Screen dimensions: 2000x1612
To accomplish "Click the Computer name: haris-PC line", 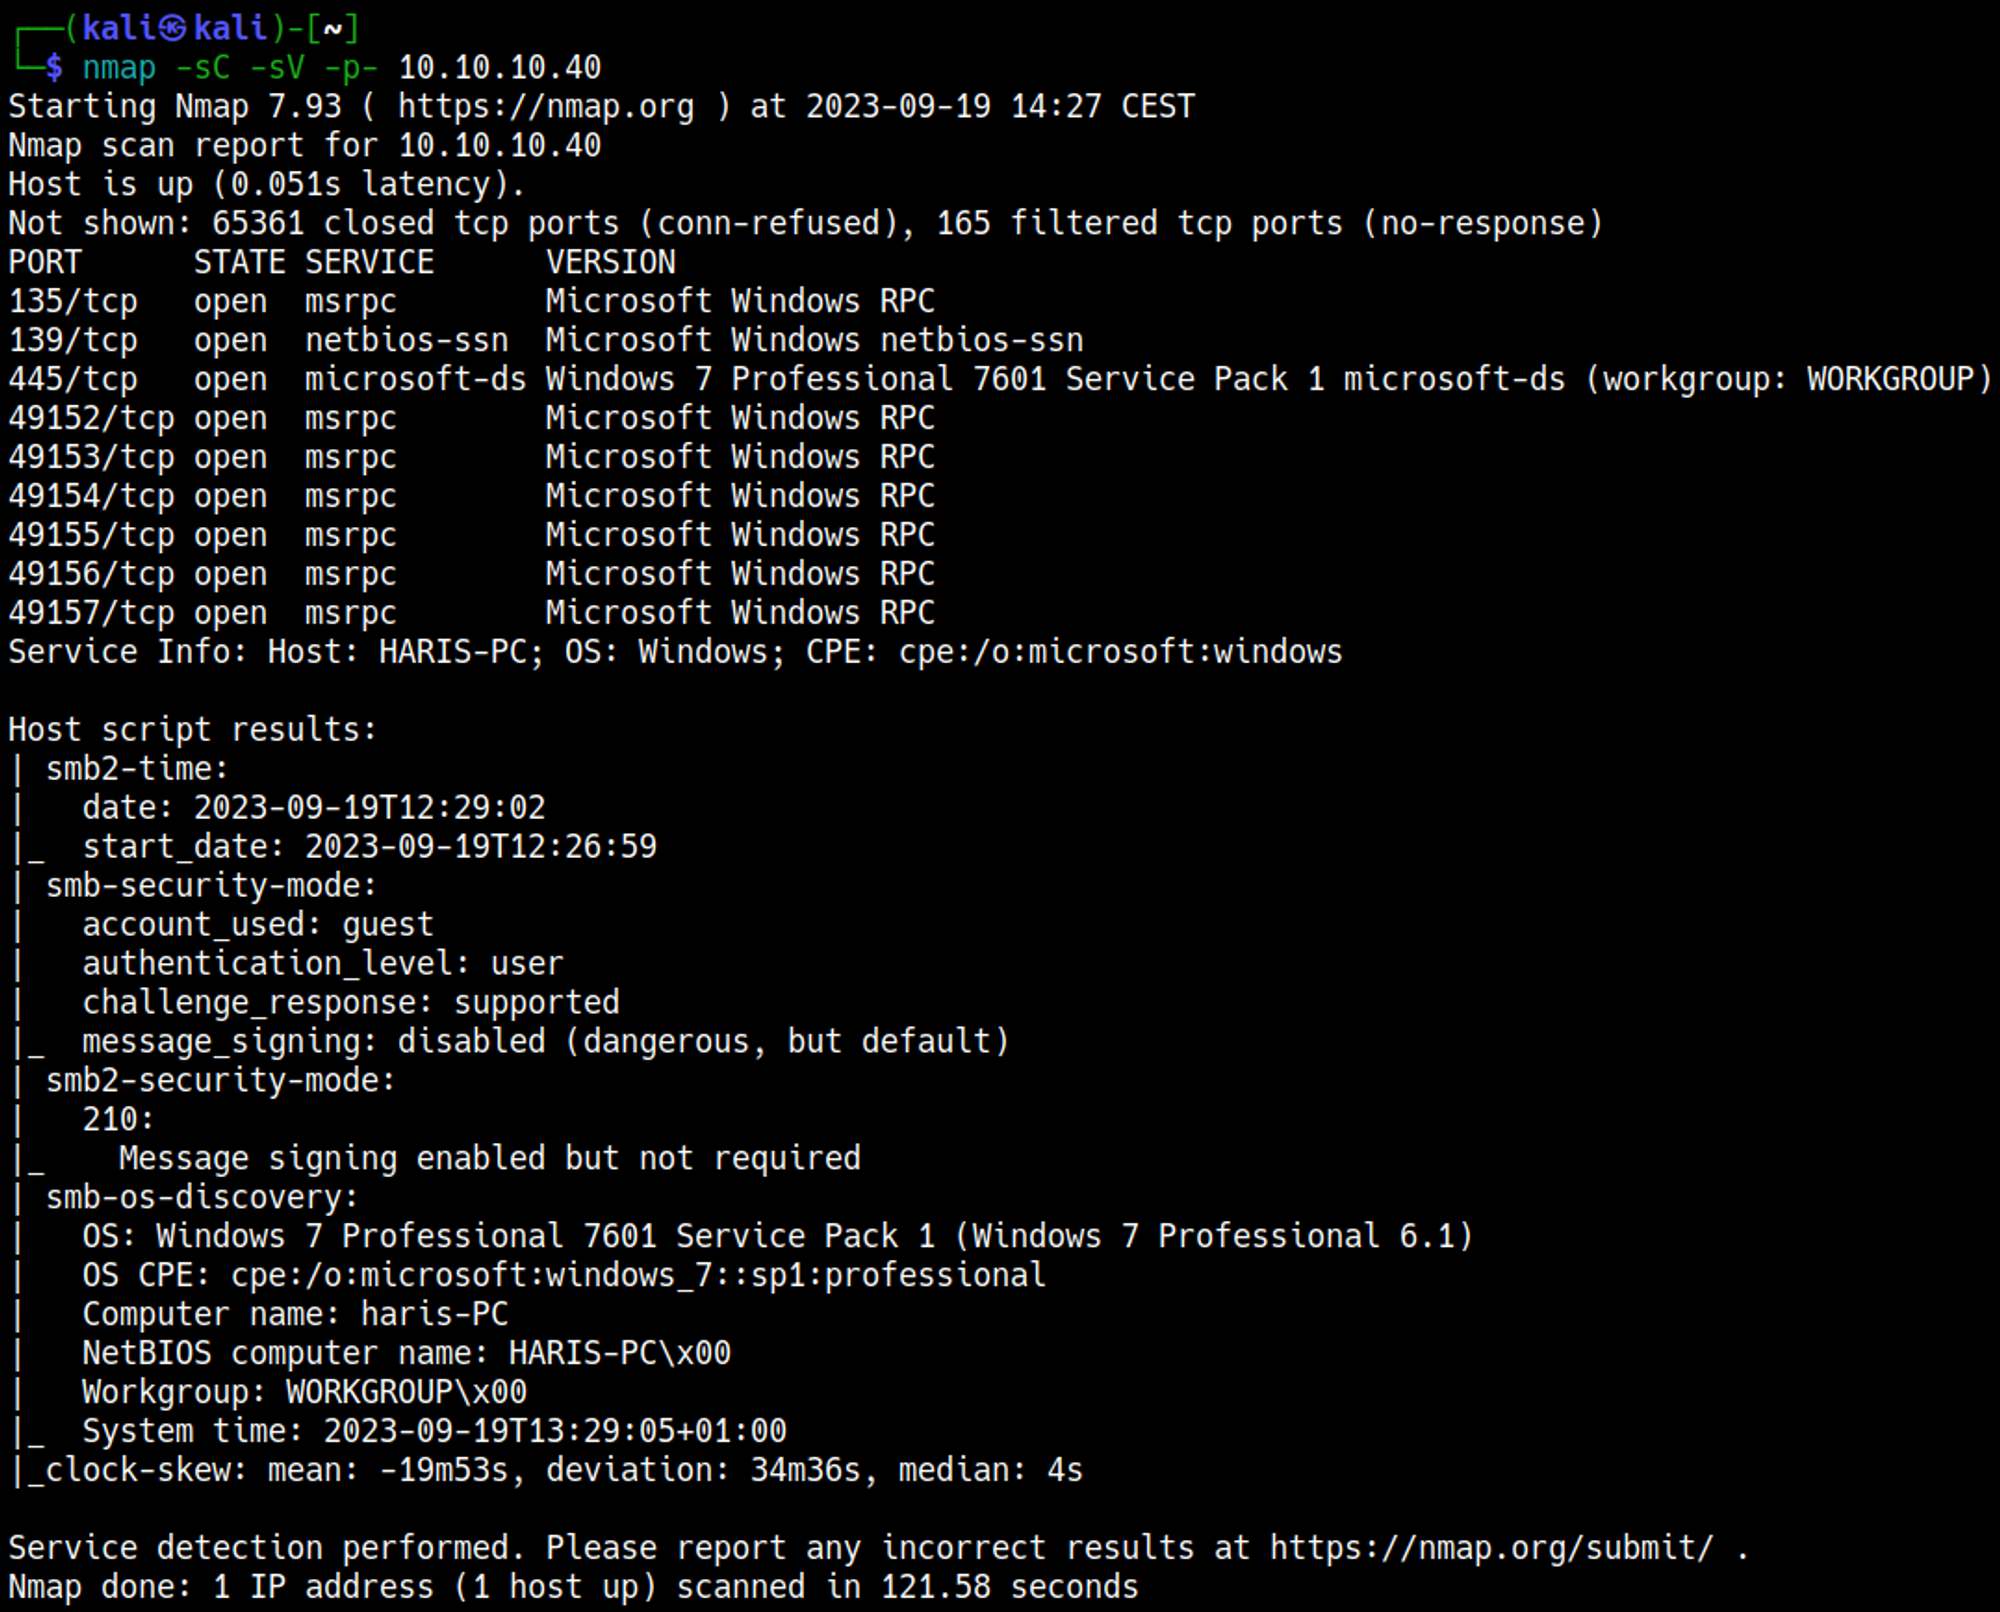I will coord(295,1314).
